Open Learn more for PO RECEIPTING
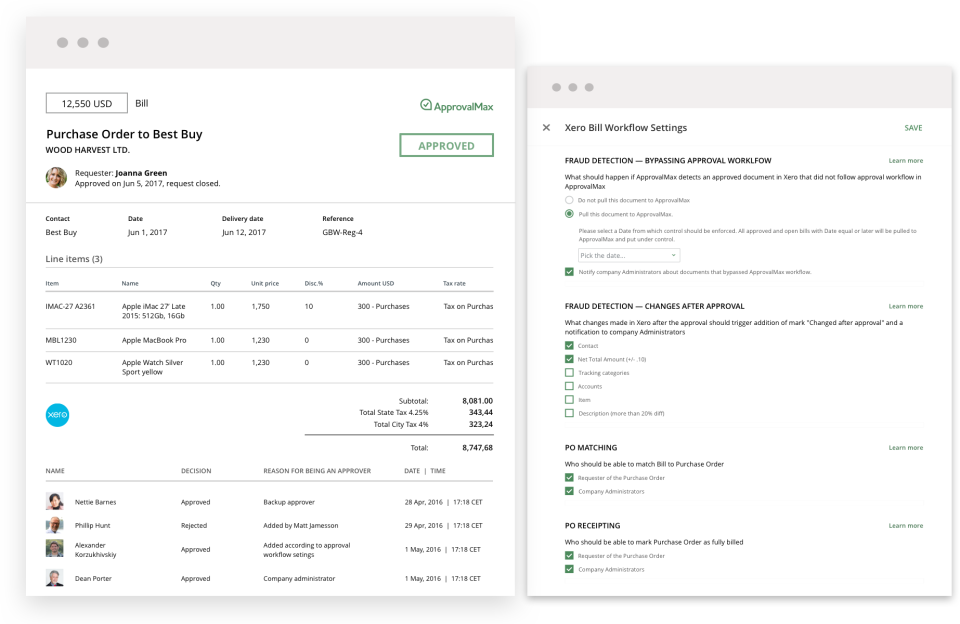This screenshot has height=624, width=960. (906, 525)
